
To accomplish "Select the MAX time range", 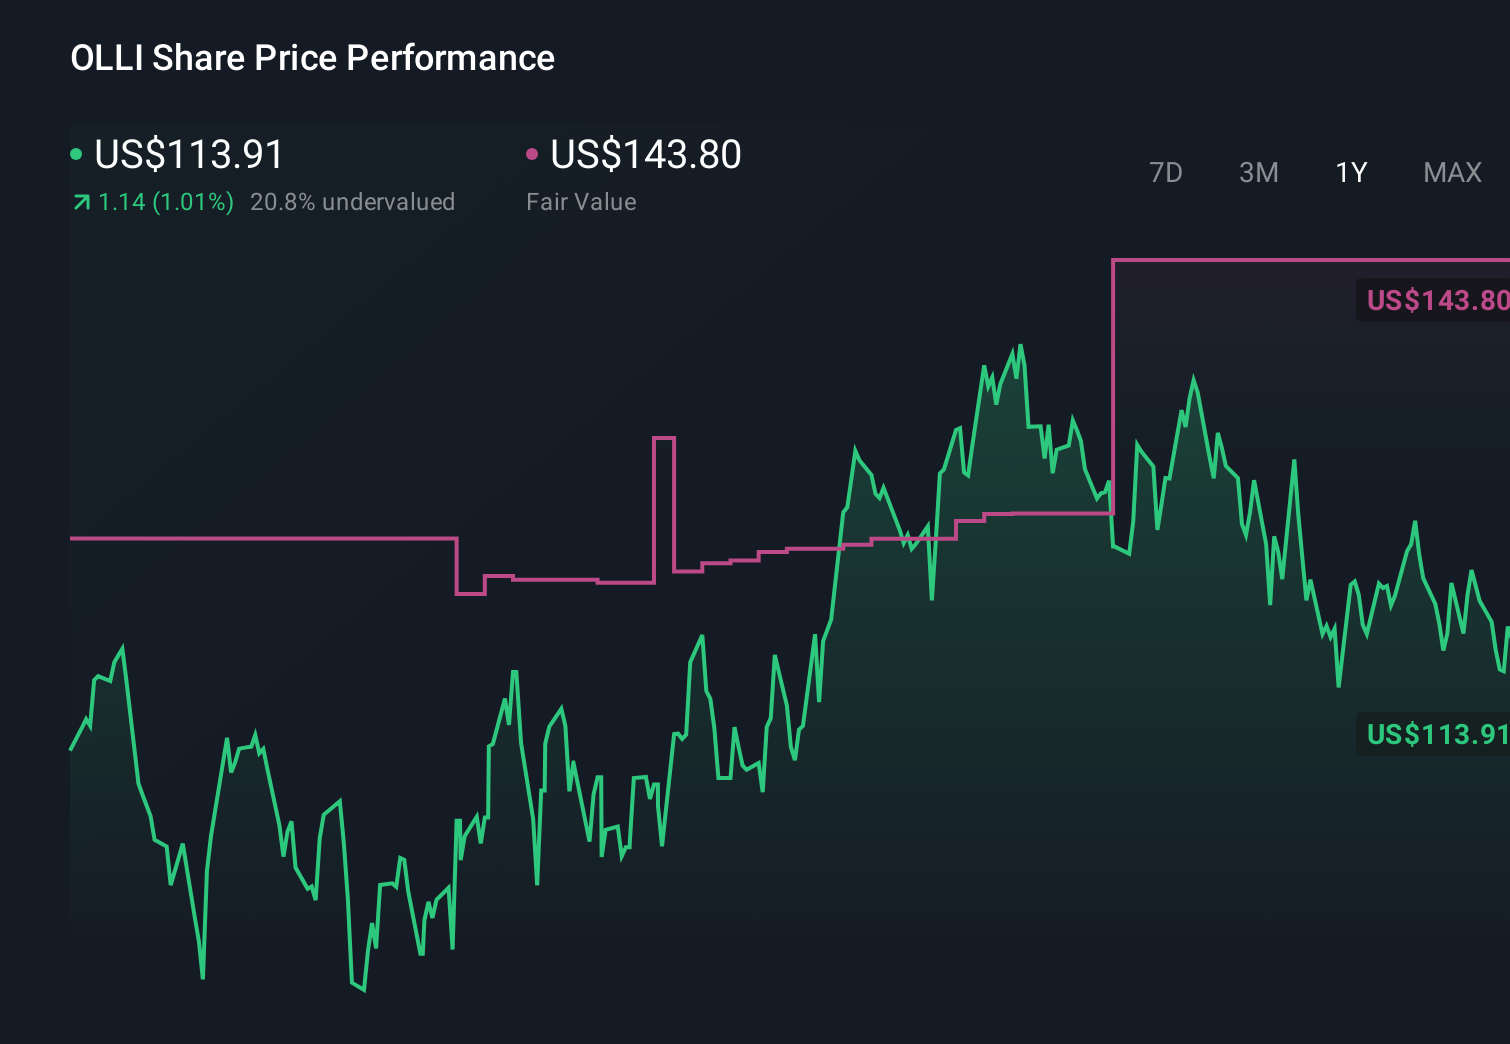I will point(1451,172).
